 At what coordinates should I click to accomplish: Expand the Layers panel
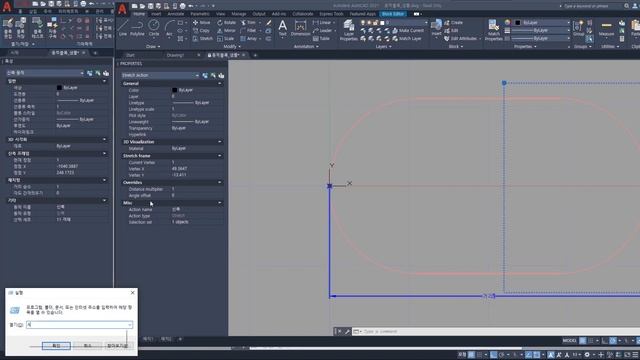[x=383, y=47]
